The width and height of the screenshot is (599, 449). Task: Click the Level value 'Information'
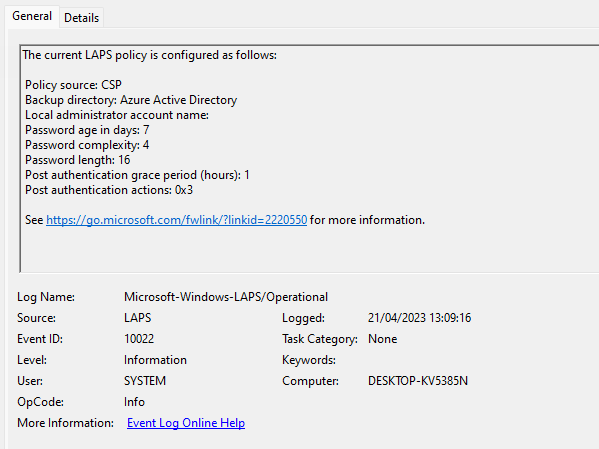click(x=155, y=360)
